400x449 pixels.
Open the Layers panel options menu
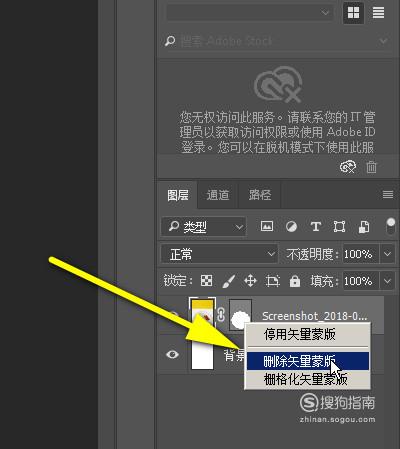(388, 194)
